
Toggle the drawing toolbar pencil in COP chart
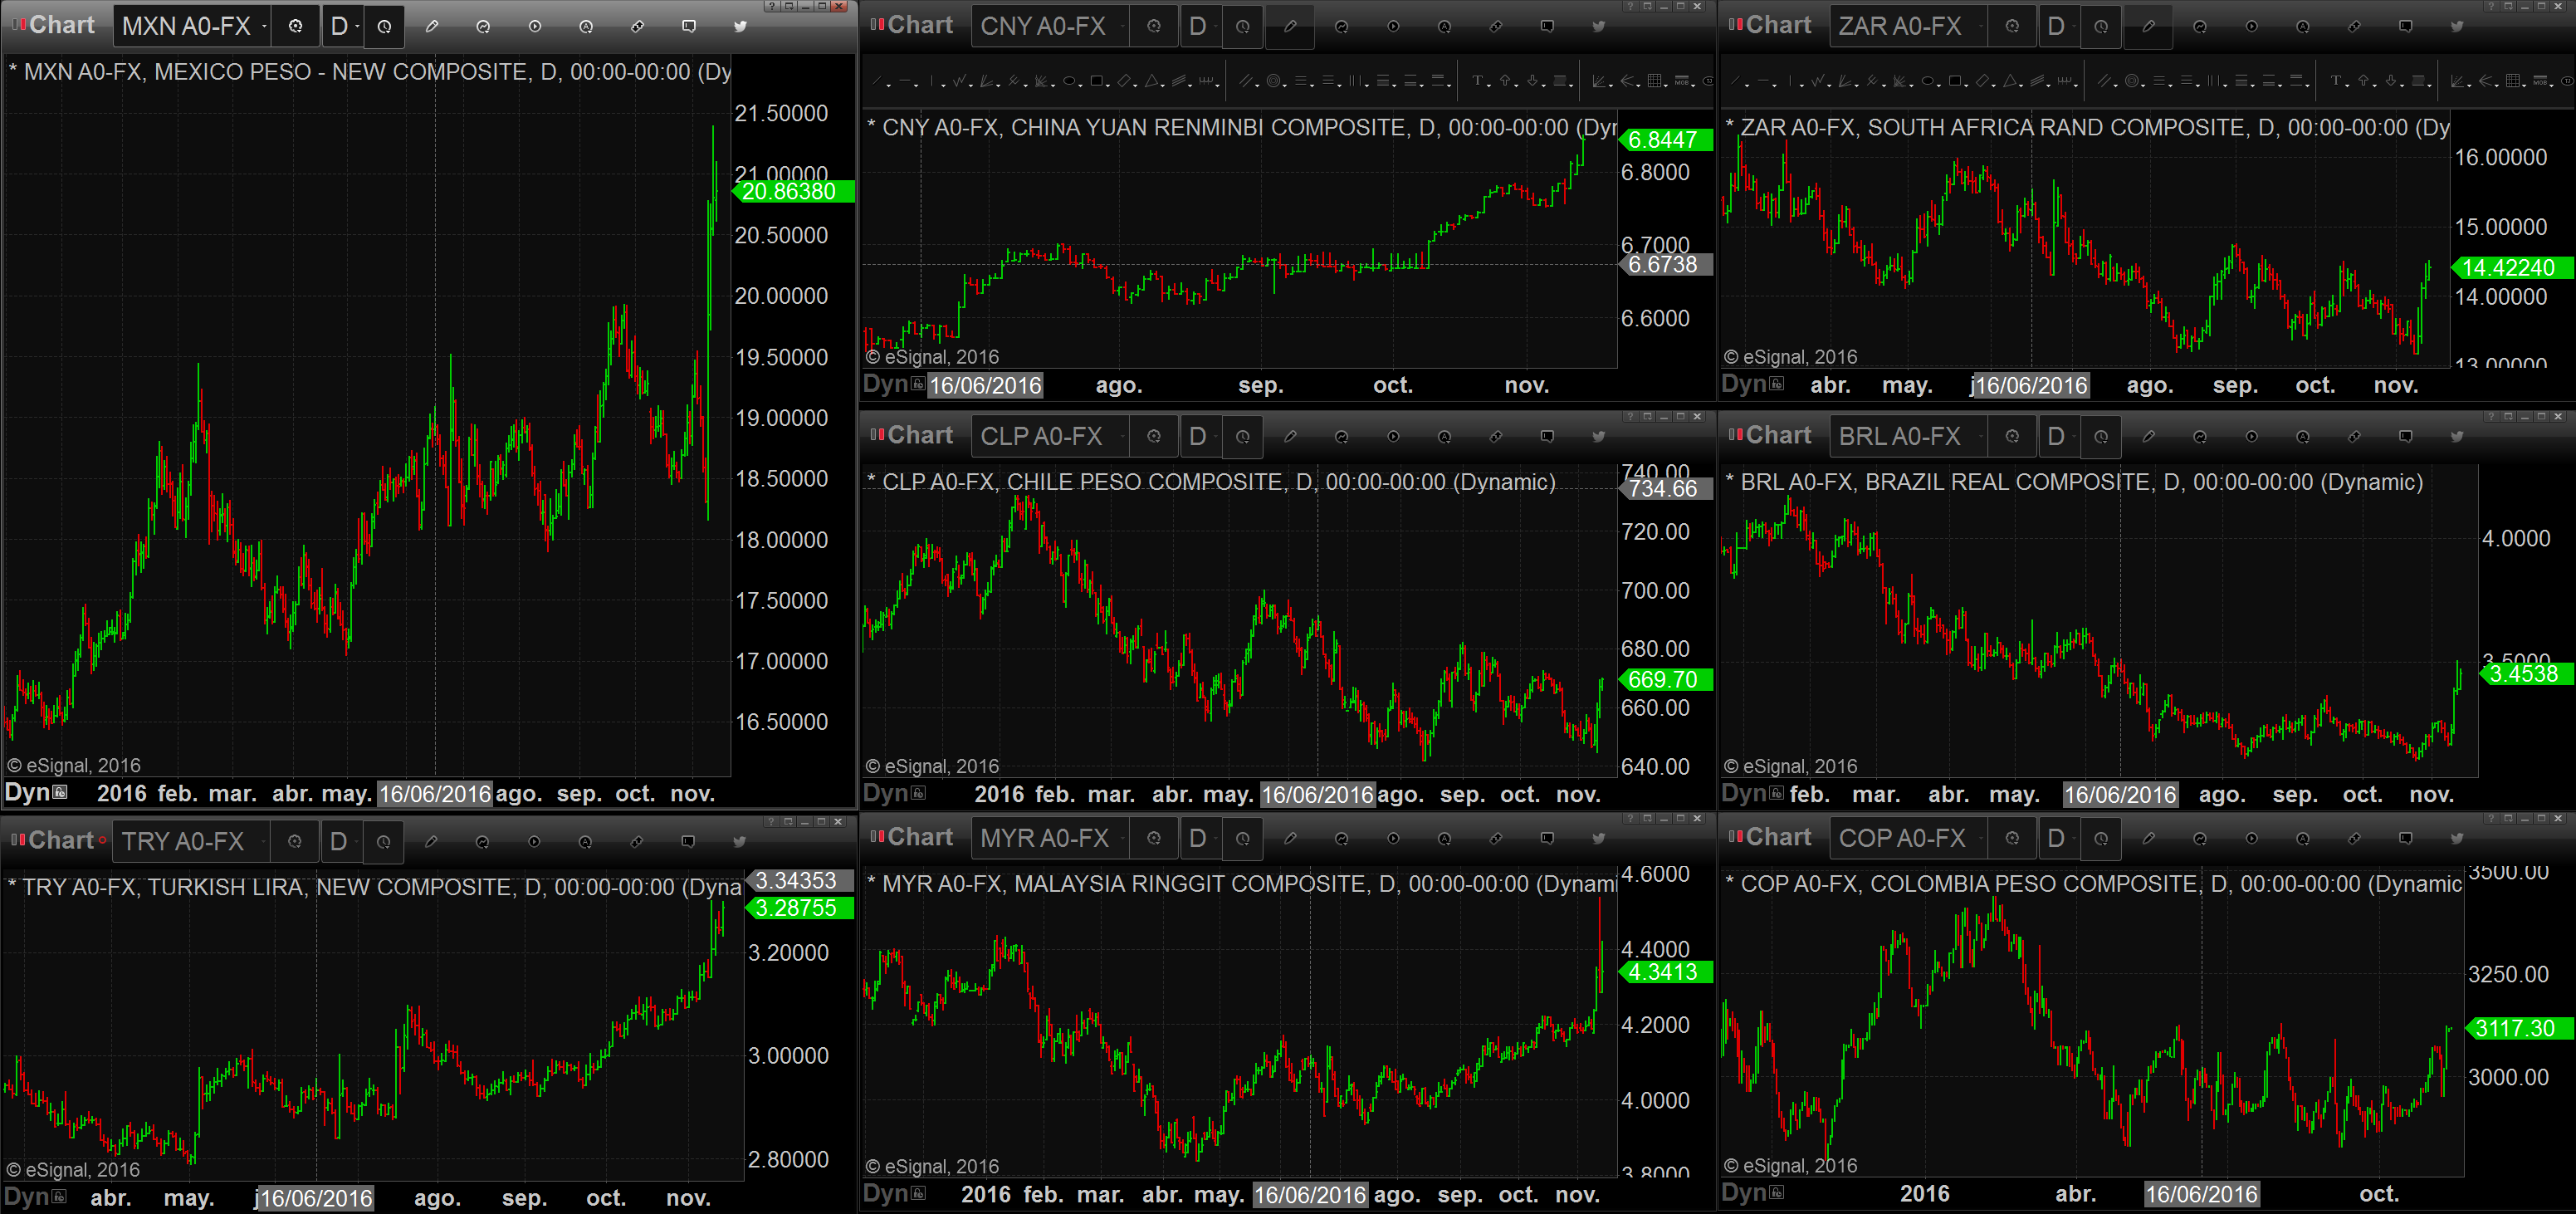[x=2148, y=838]
